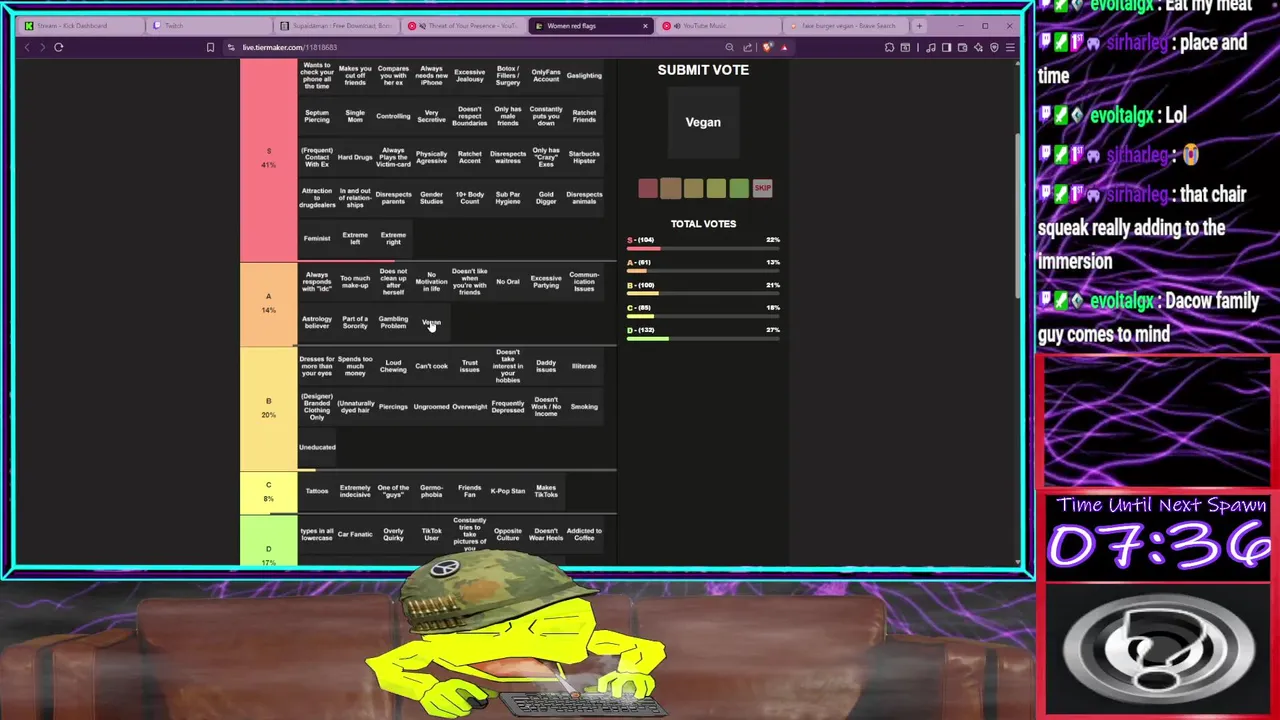
Task: Select the Single Mom item
Action: [x=355, y=116]
